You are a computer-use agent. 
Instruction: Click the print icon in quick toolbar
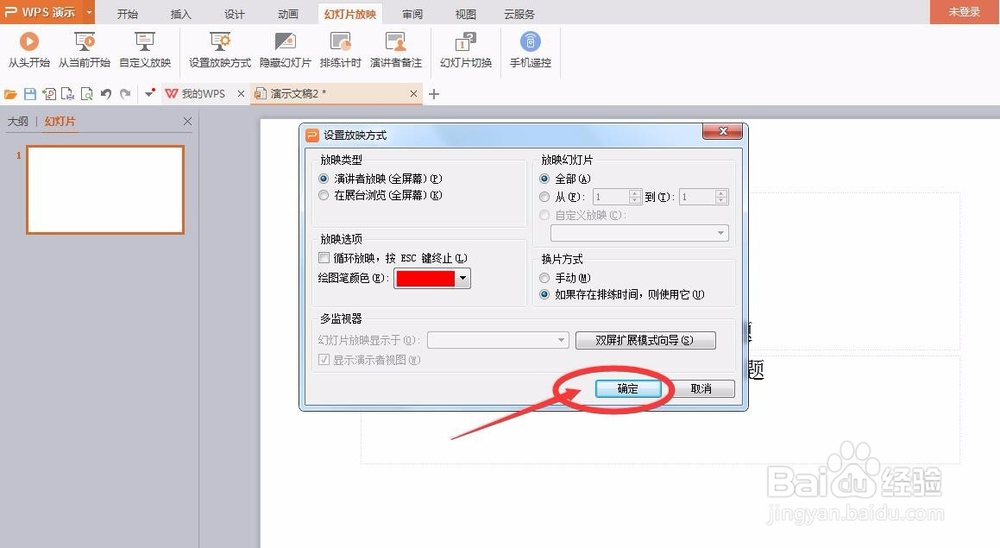click(x=67, y=94)
